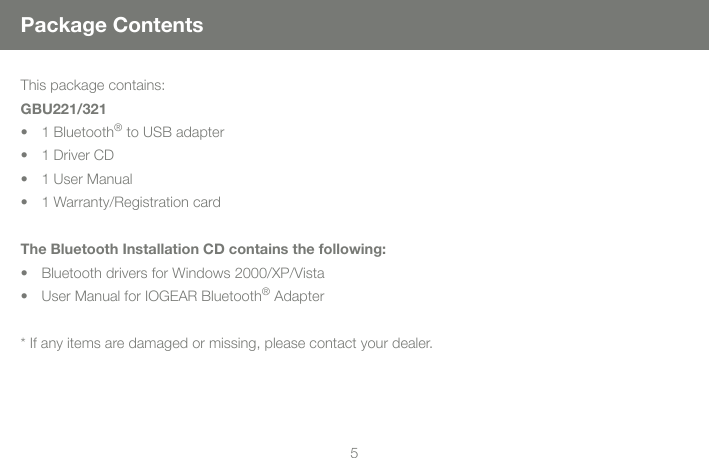Click the "This package contains:" line
Viewport: 709px width, 458px height.
[94, 84]
